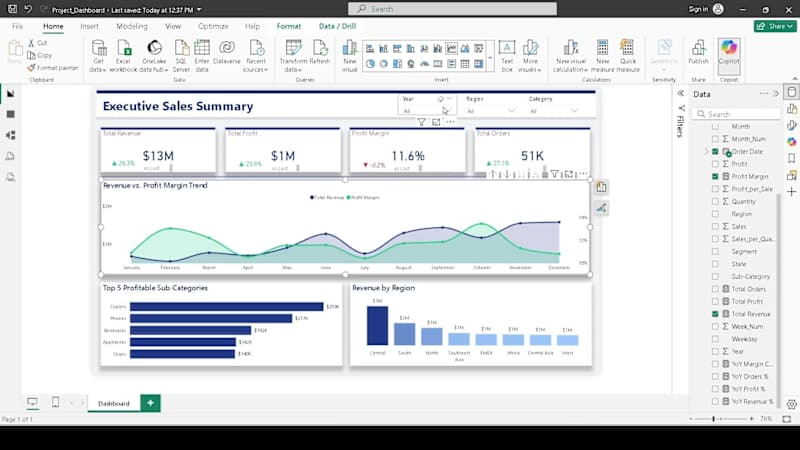This screenshot has height=450, width=800.
Task: Switch to the Format tab
Action: coord(289,26)
